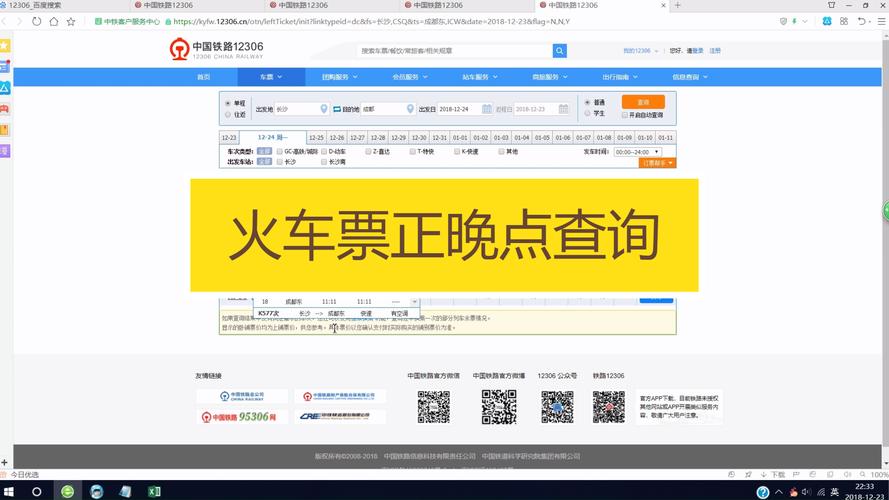The image size is (889, 500).
Task: Click the volume speaker tray icon
Action: point(806,491)
